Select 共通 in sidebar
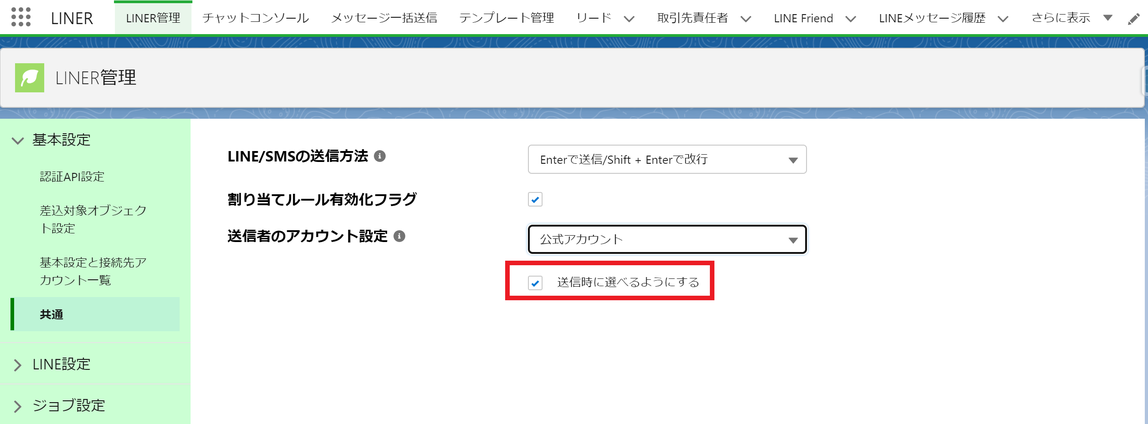 [x=95, y=315]
